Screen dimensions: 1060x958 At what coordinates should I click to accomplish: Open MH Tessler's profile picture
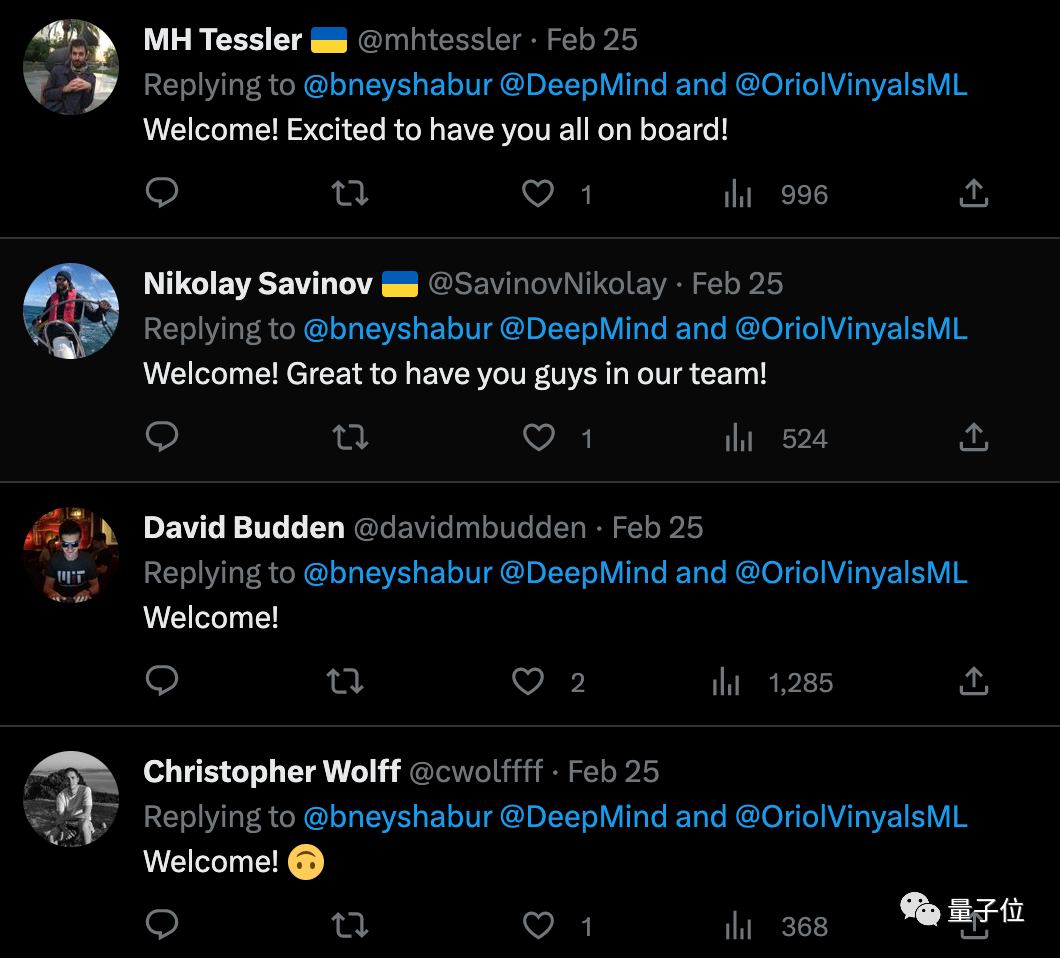pos(71,66)
